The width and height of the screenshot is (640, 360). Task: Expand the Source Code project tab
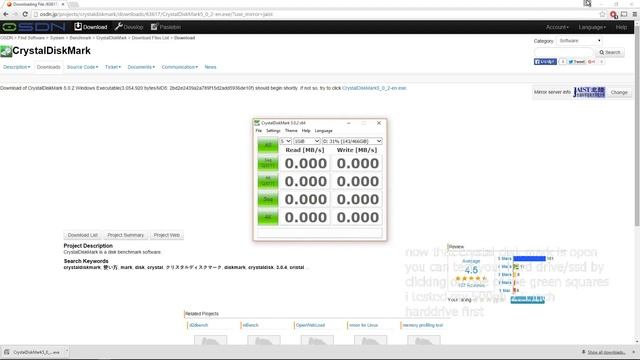[x=82, y=67]
